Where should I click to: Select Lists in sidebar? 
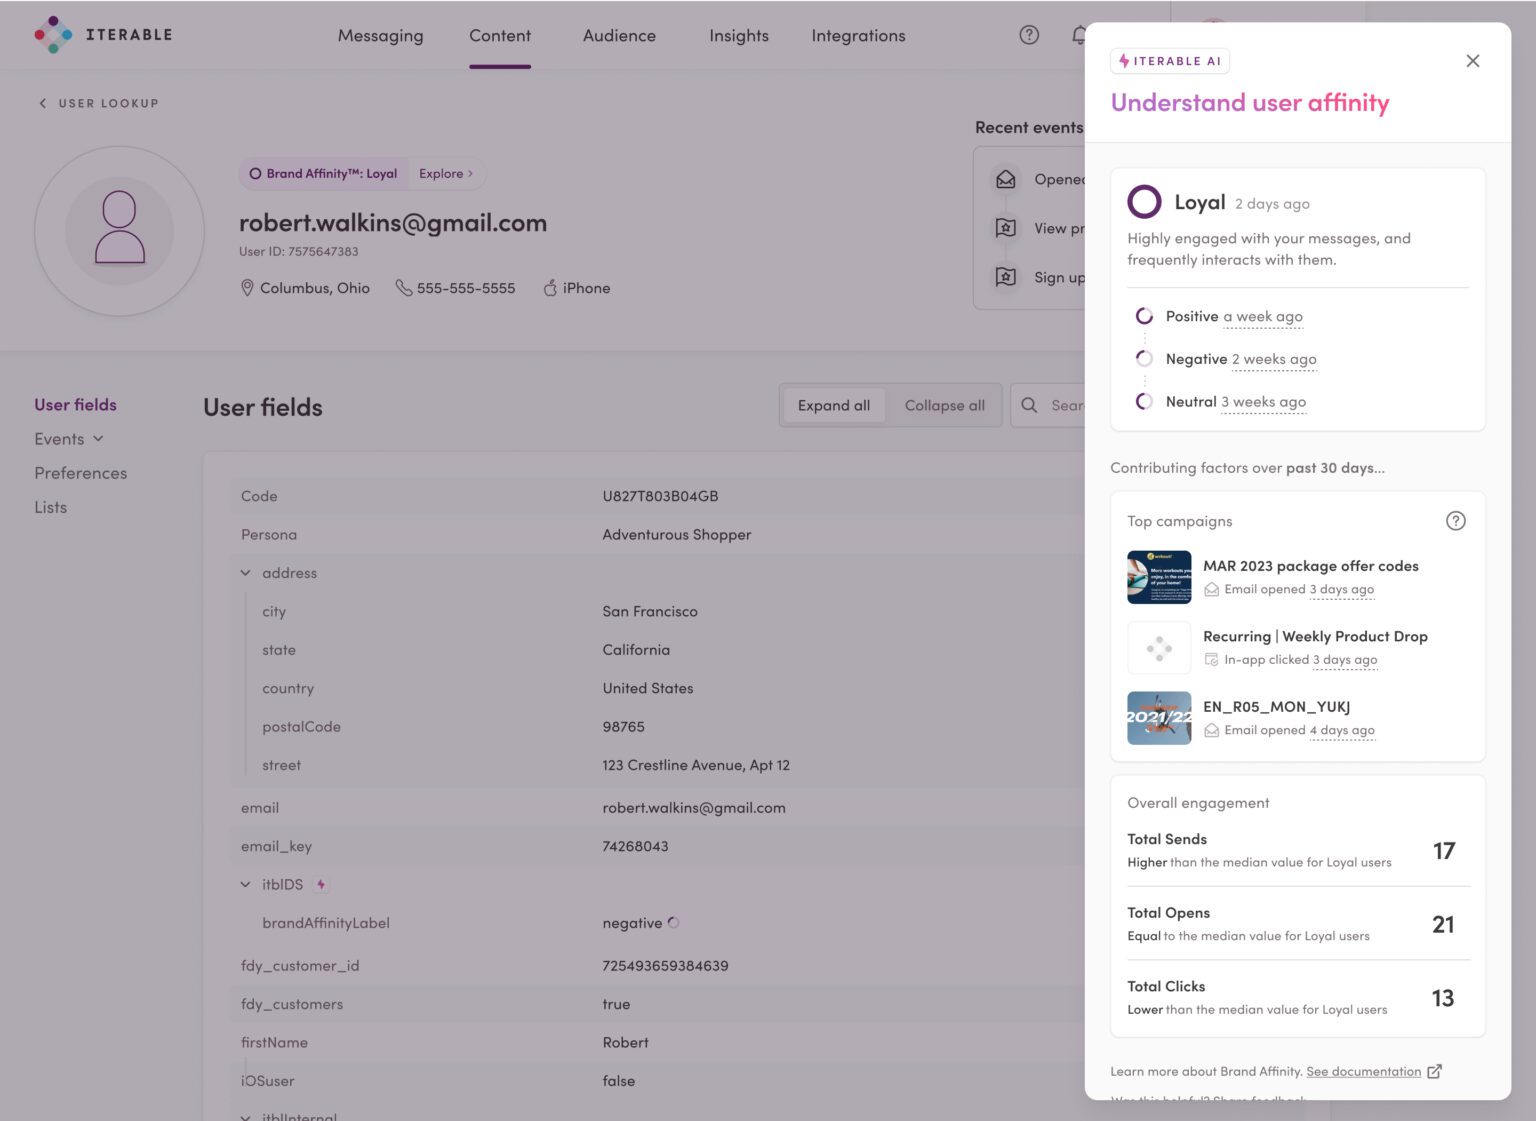(51, 507)
